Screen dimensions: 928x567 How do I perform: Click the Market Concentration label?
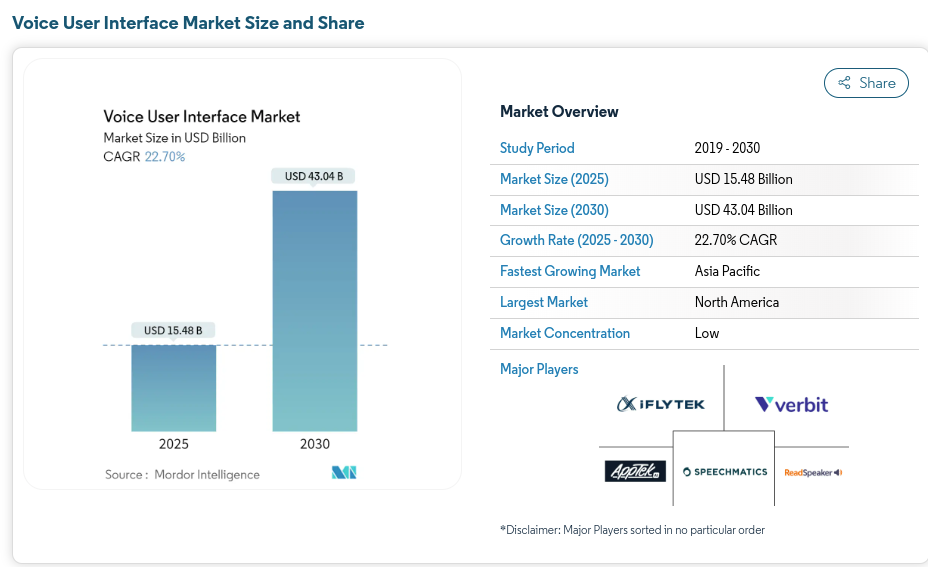click(565, 333)
